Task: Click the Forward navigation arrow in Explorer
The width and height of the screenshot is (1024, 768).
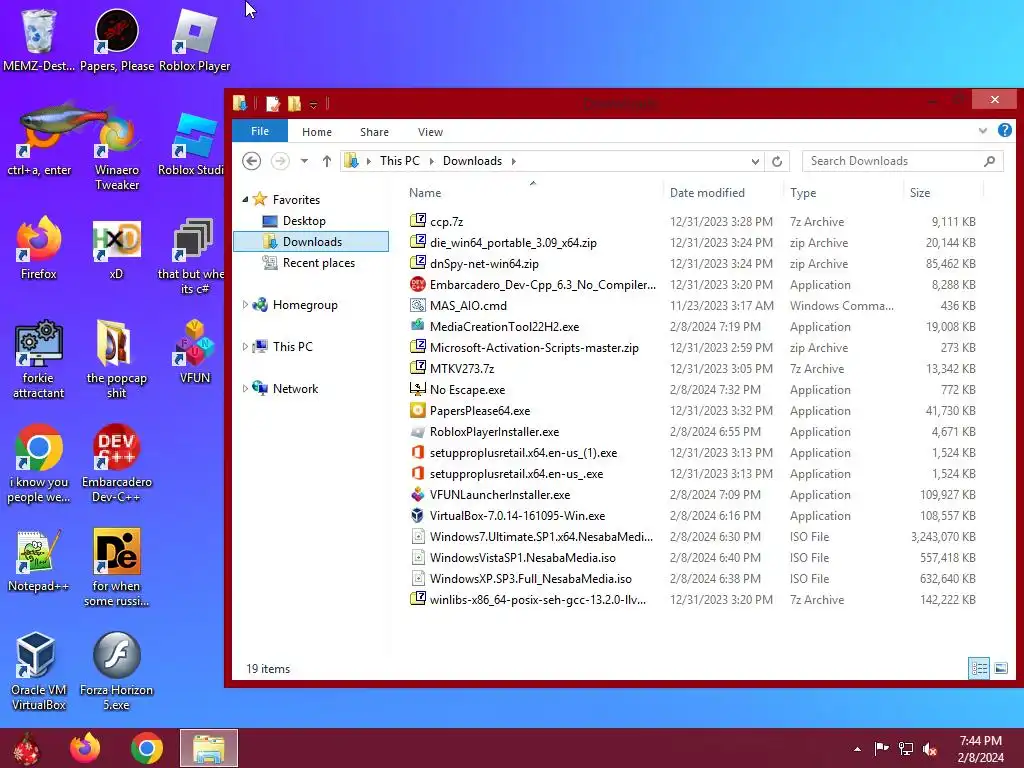Action: tap(280, 161)
